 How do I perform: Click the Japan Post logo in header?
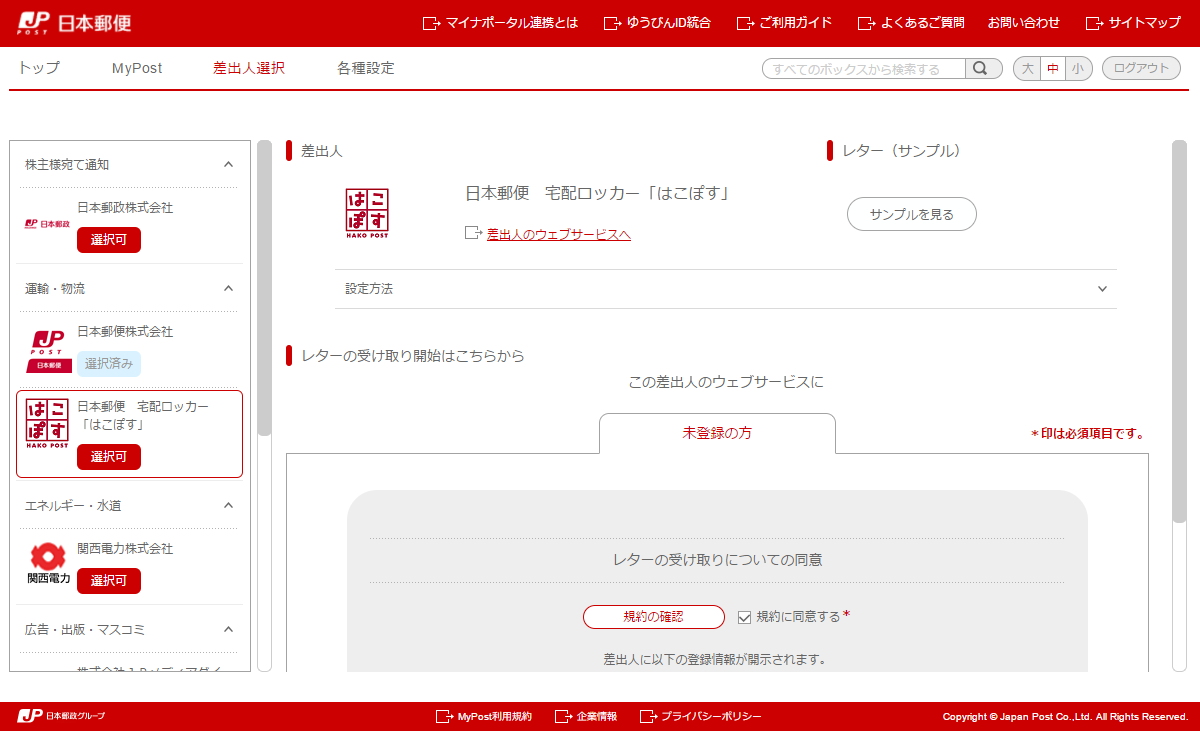point(74,23)
